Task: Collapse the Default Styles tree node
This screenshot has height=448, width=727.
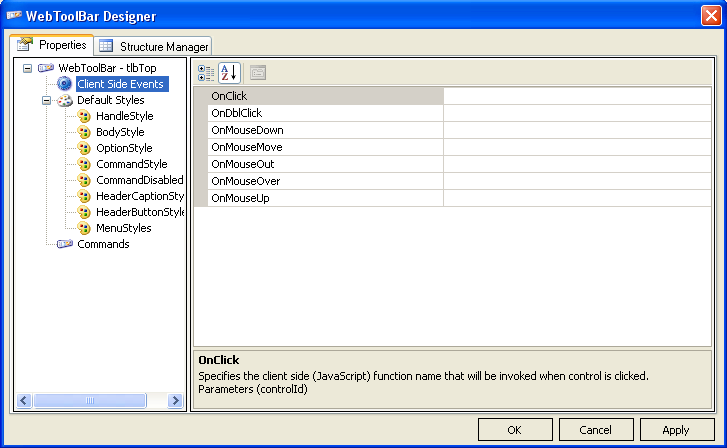Action: coord(46,100)
